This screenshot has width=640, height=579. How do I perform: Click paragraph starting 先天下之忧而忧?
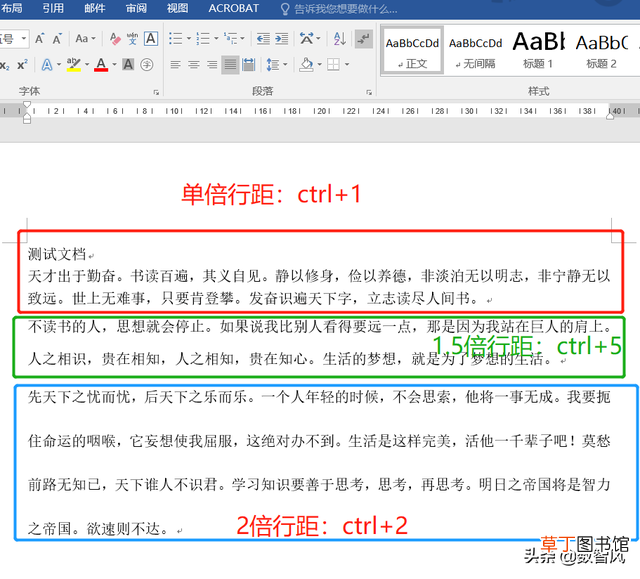point(319,463)
